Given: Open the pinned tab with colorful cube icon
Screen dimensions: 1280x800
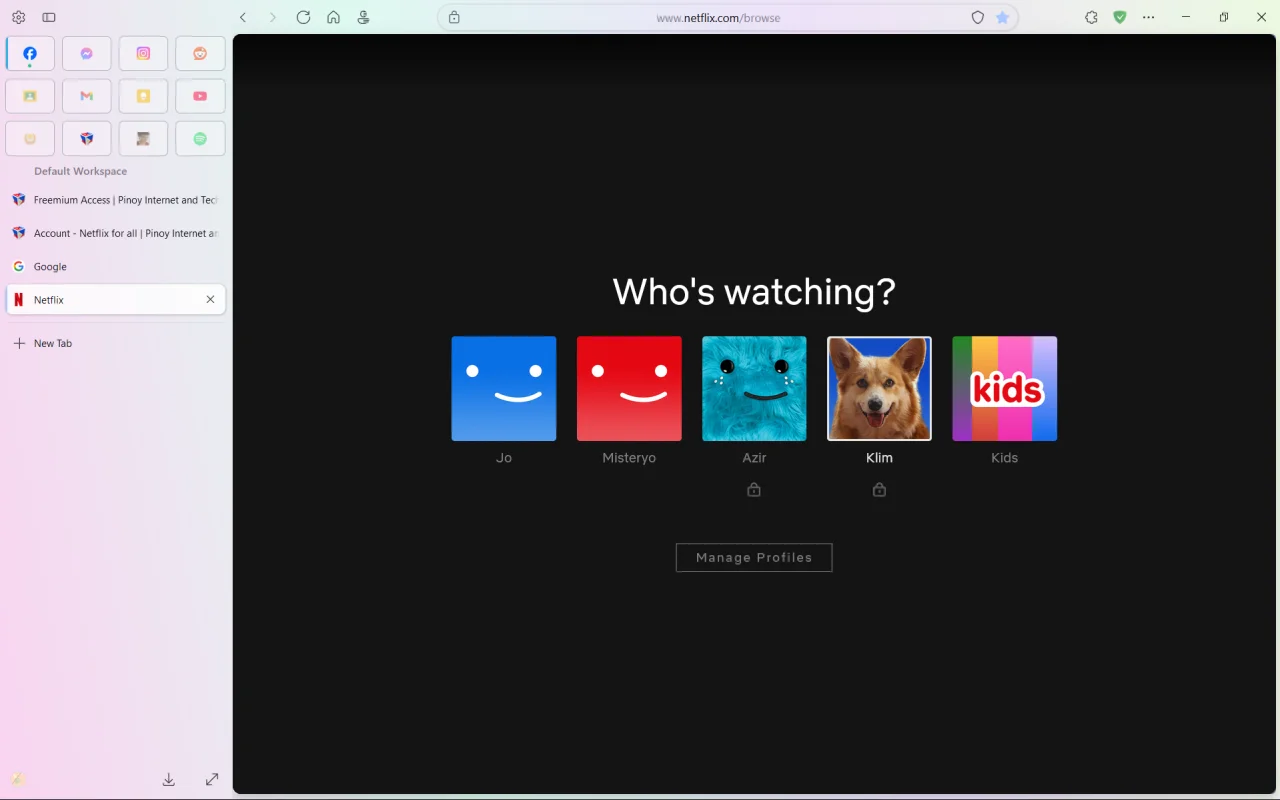Looking at the screenshot, I should pyautogui.click(x=87, y=139).
